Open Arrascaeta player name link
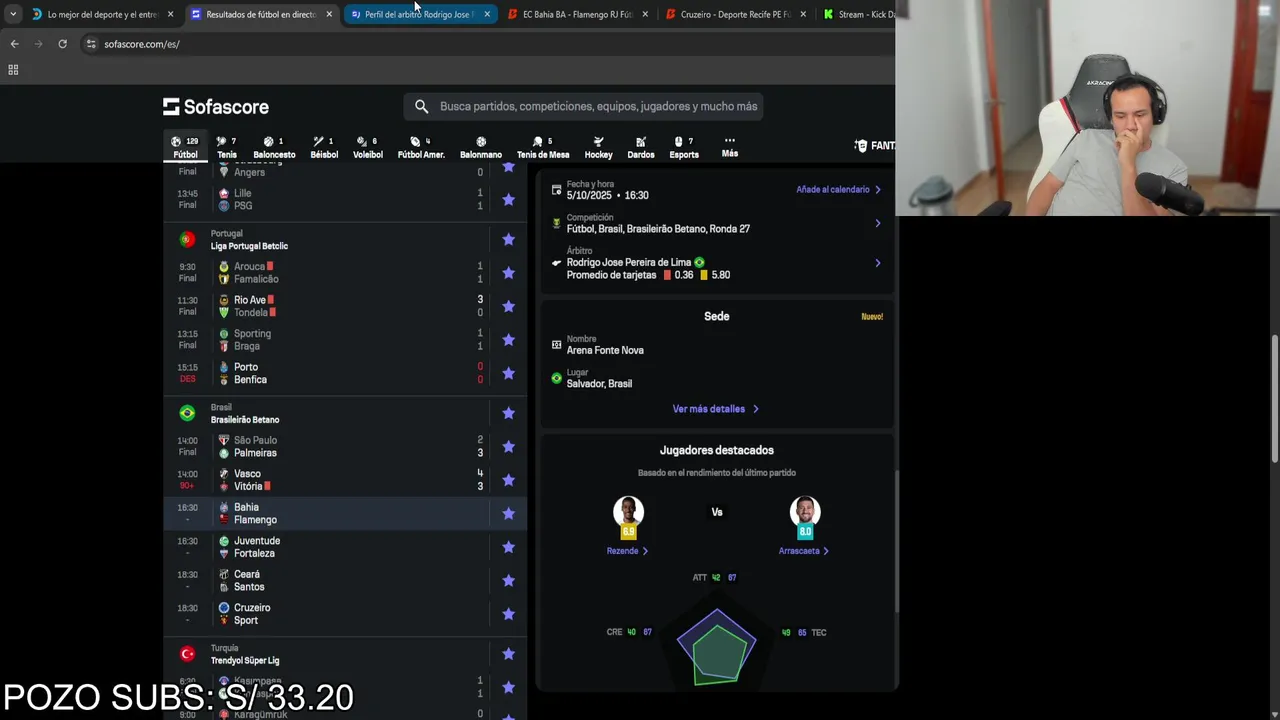Image resolution: width=1280 pixels, height=720 pixels. (x=804, y=551)
